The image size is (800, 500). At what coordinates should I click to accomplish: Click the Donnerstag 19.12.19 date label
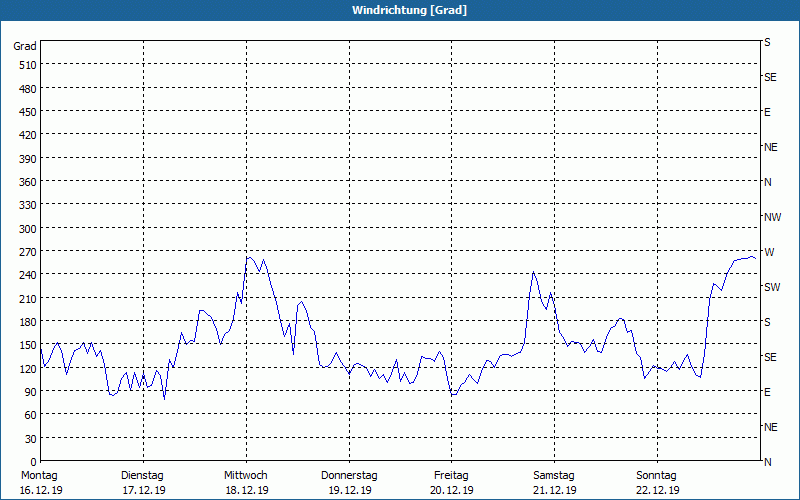pos(348,483)
